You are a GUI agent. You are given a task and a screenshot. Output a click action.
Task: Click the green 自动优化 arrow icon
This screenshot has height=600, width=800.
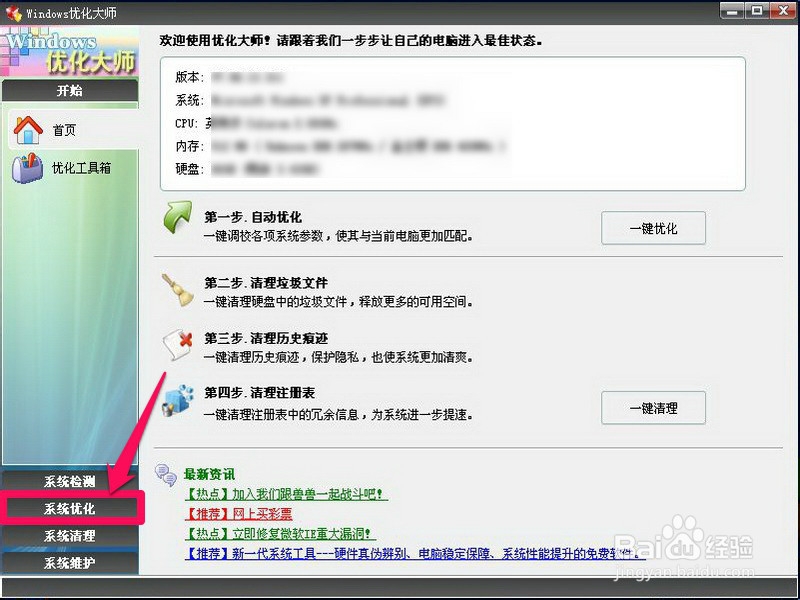tap(175, 221)
